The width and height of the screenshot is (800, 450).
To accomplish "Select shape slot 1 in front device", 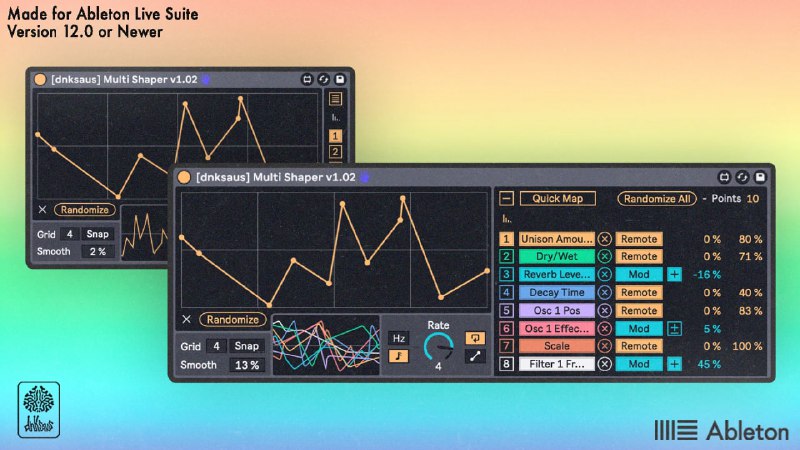I will pos(506,239).
